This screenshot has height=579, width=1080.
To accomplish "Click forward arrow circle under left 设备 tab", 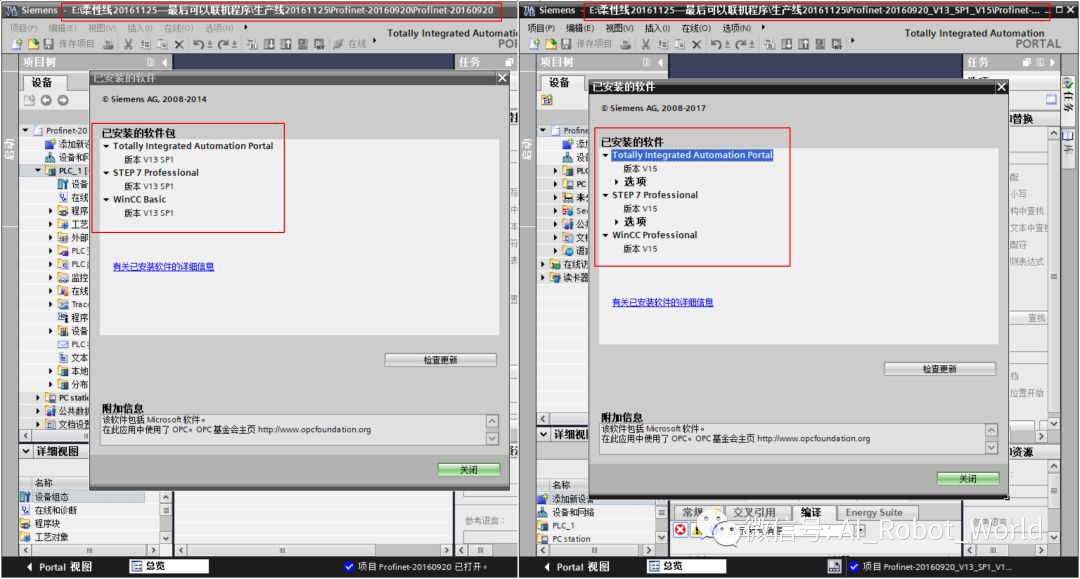I will (63, 101).
